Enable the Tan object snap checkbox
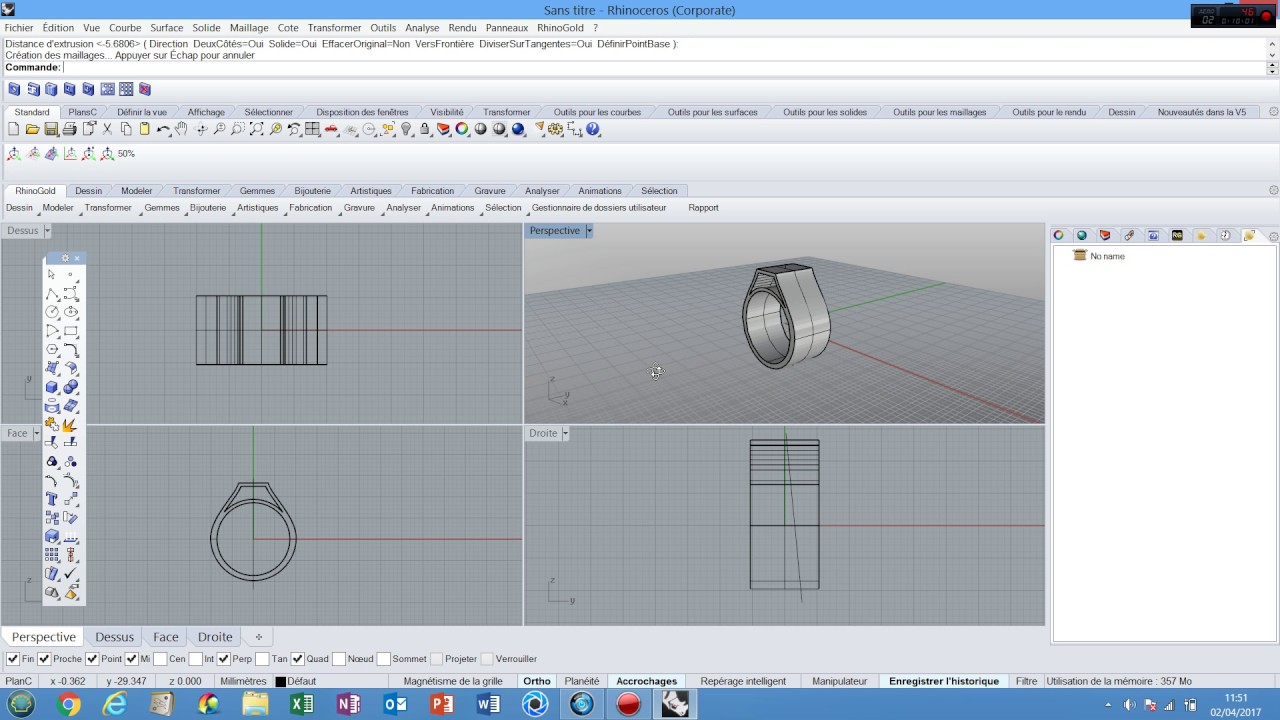1280x720 pixels. pyautogui.click(x=262, y=659)
